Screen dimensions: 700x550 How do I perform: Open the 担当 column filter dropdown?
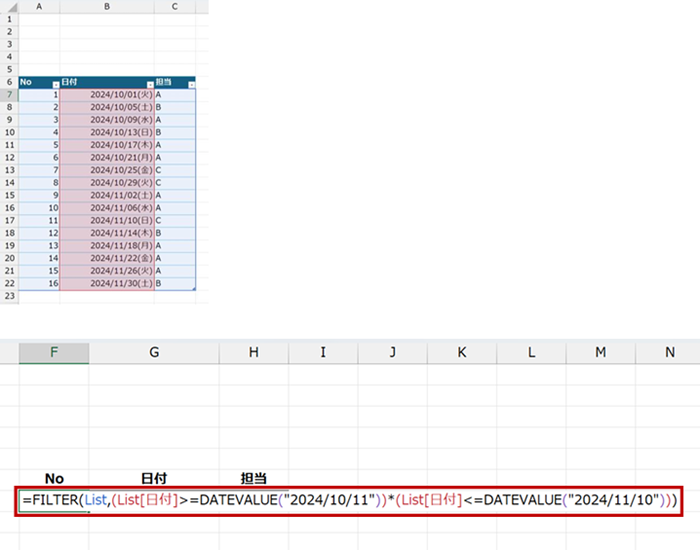(x=191, y=84)
